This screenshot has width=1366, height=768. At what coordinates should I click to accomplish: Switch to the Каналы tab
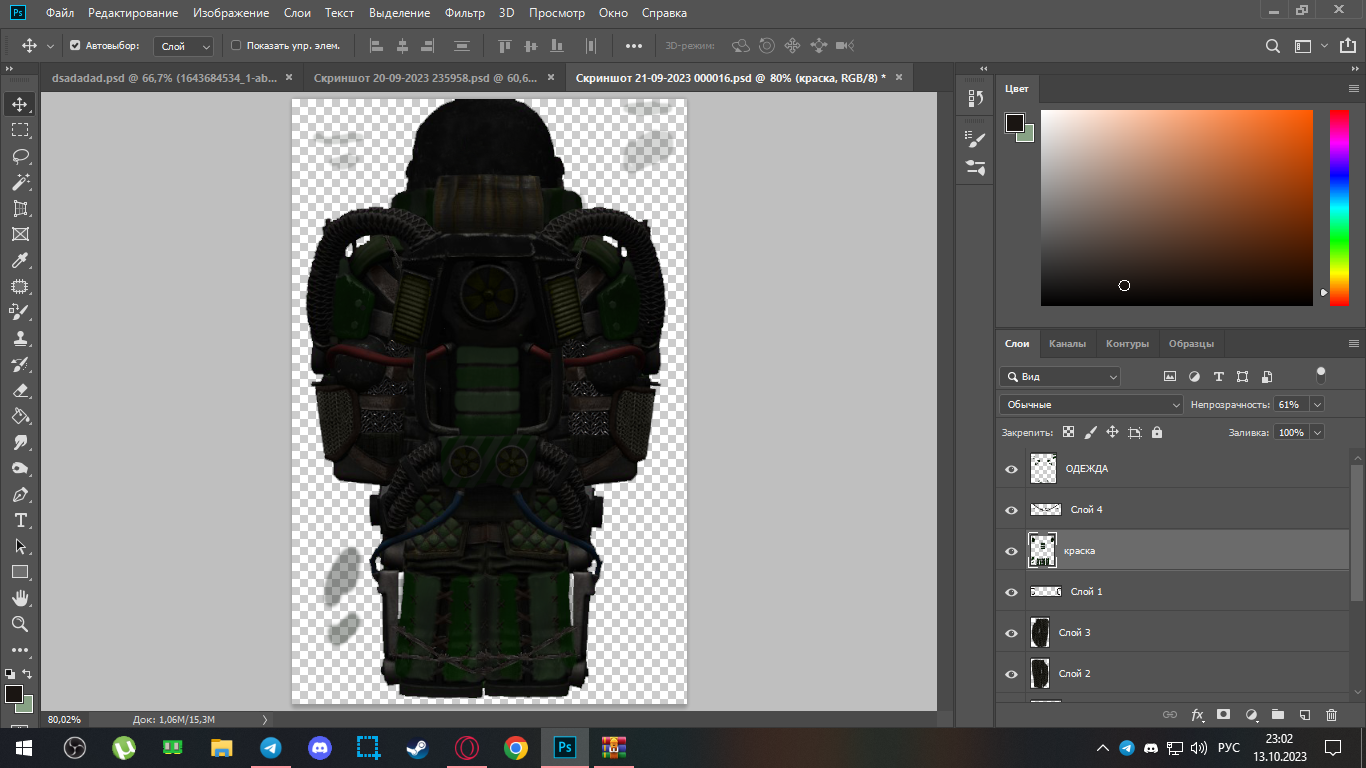point(1067,343)
